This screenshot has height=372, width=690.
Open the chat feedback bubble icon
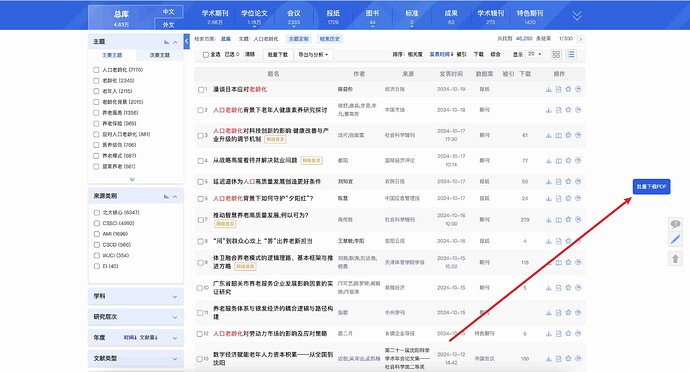[675, 224]
